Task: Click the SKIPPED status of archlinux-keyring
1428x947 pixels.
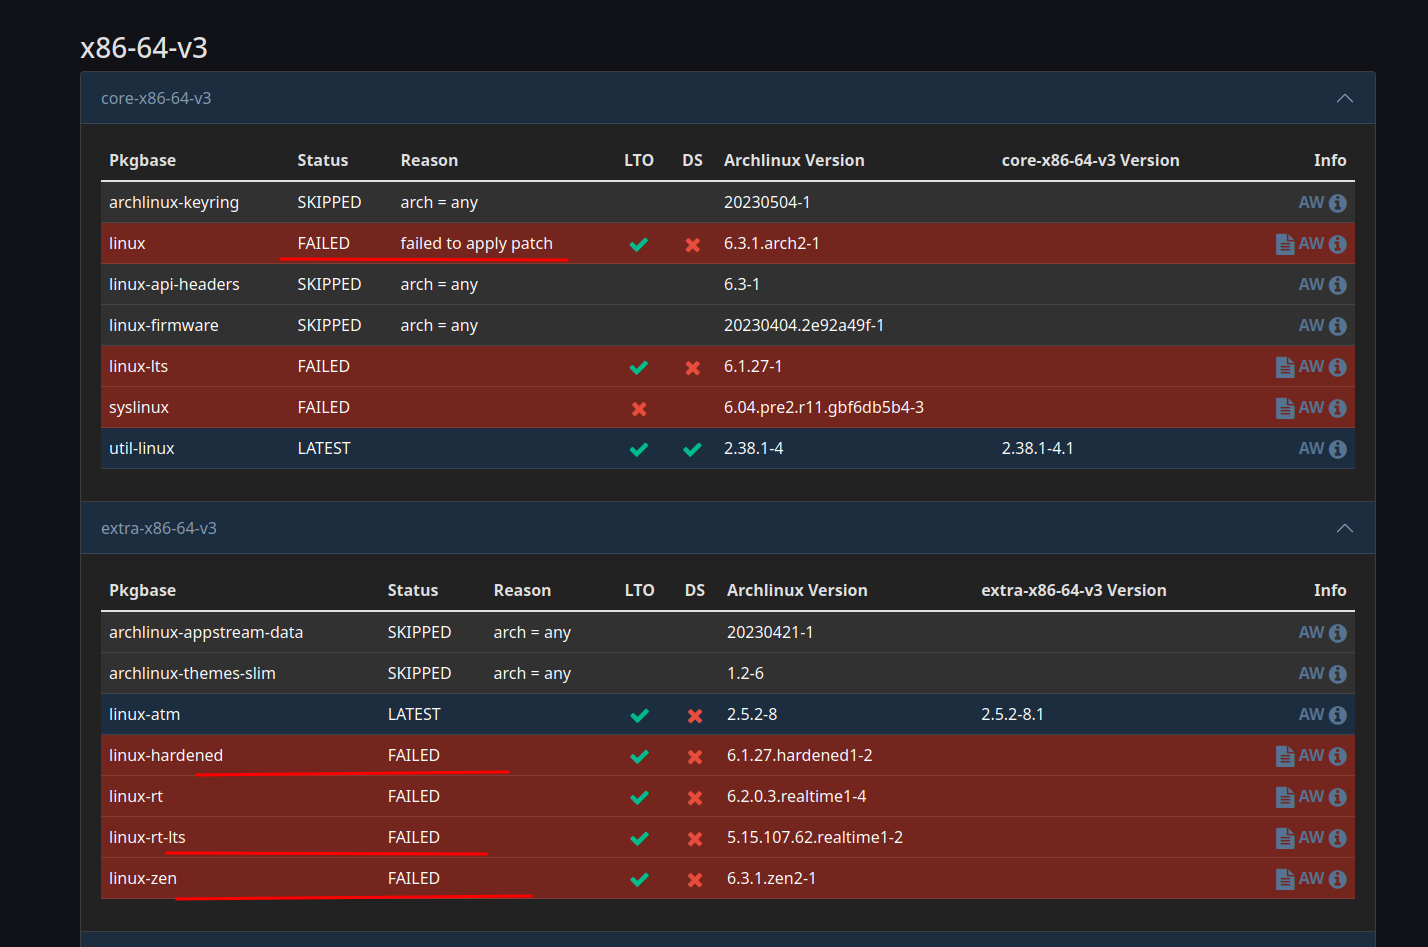Action: coord(329,202)
